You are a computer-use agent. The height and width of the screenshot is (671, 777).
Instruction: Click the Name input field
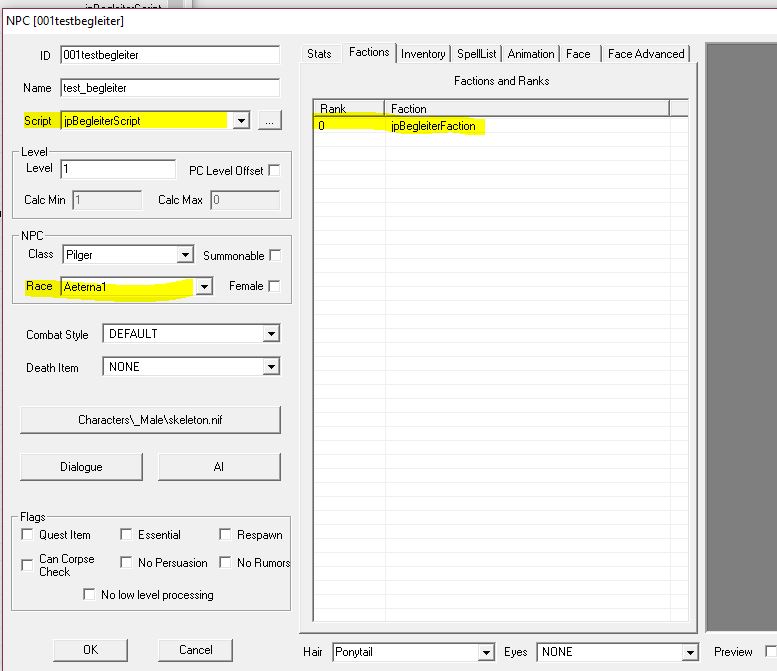pos(169,88)
